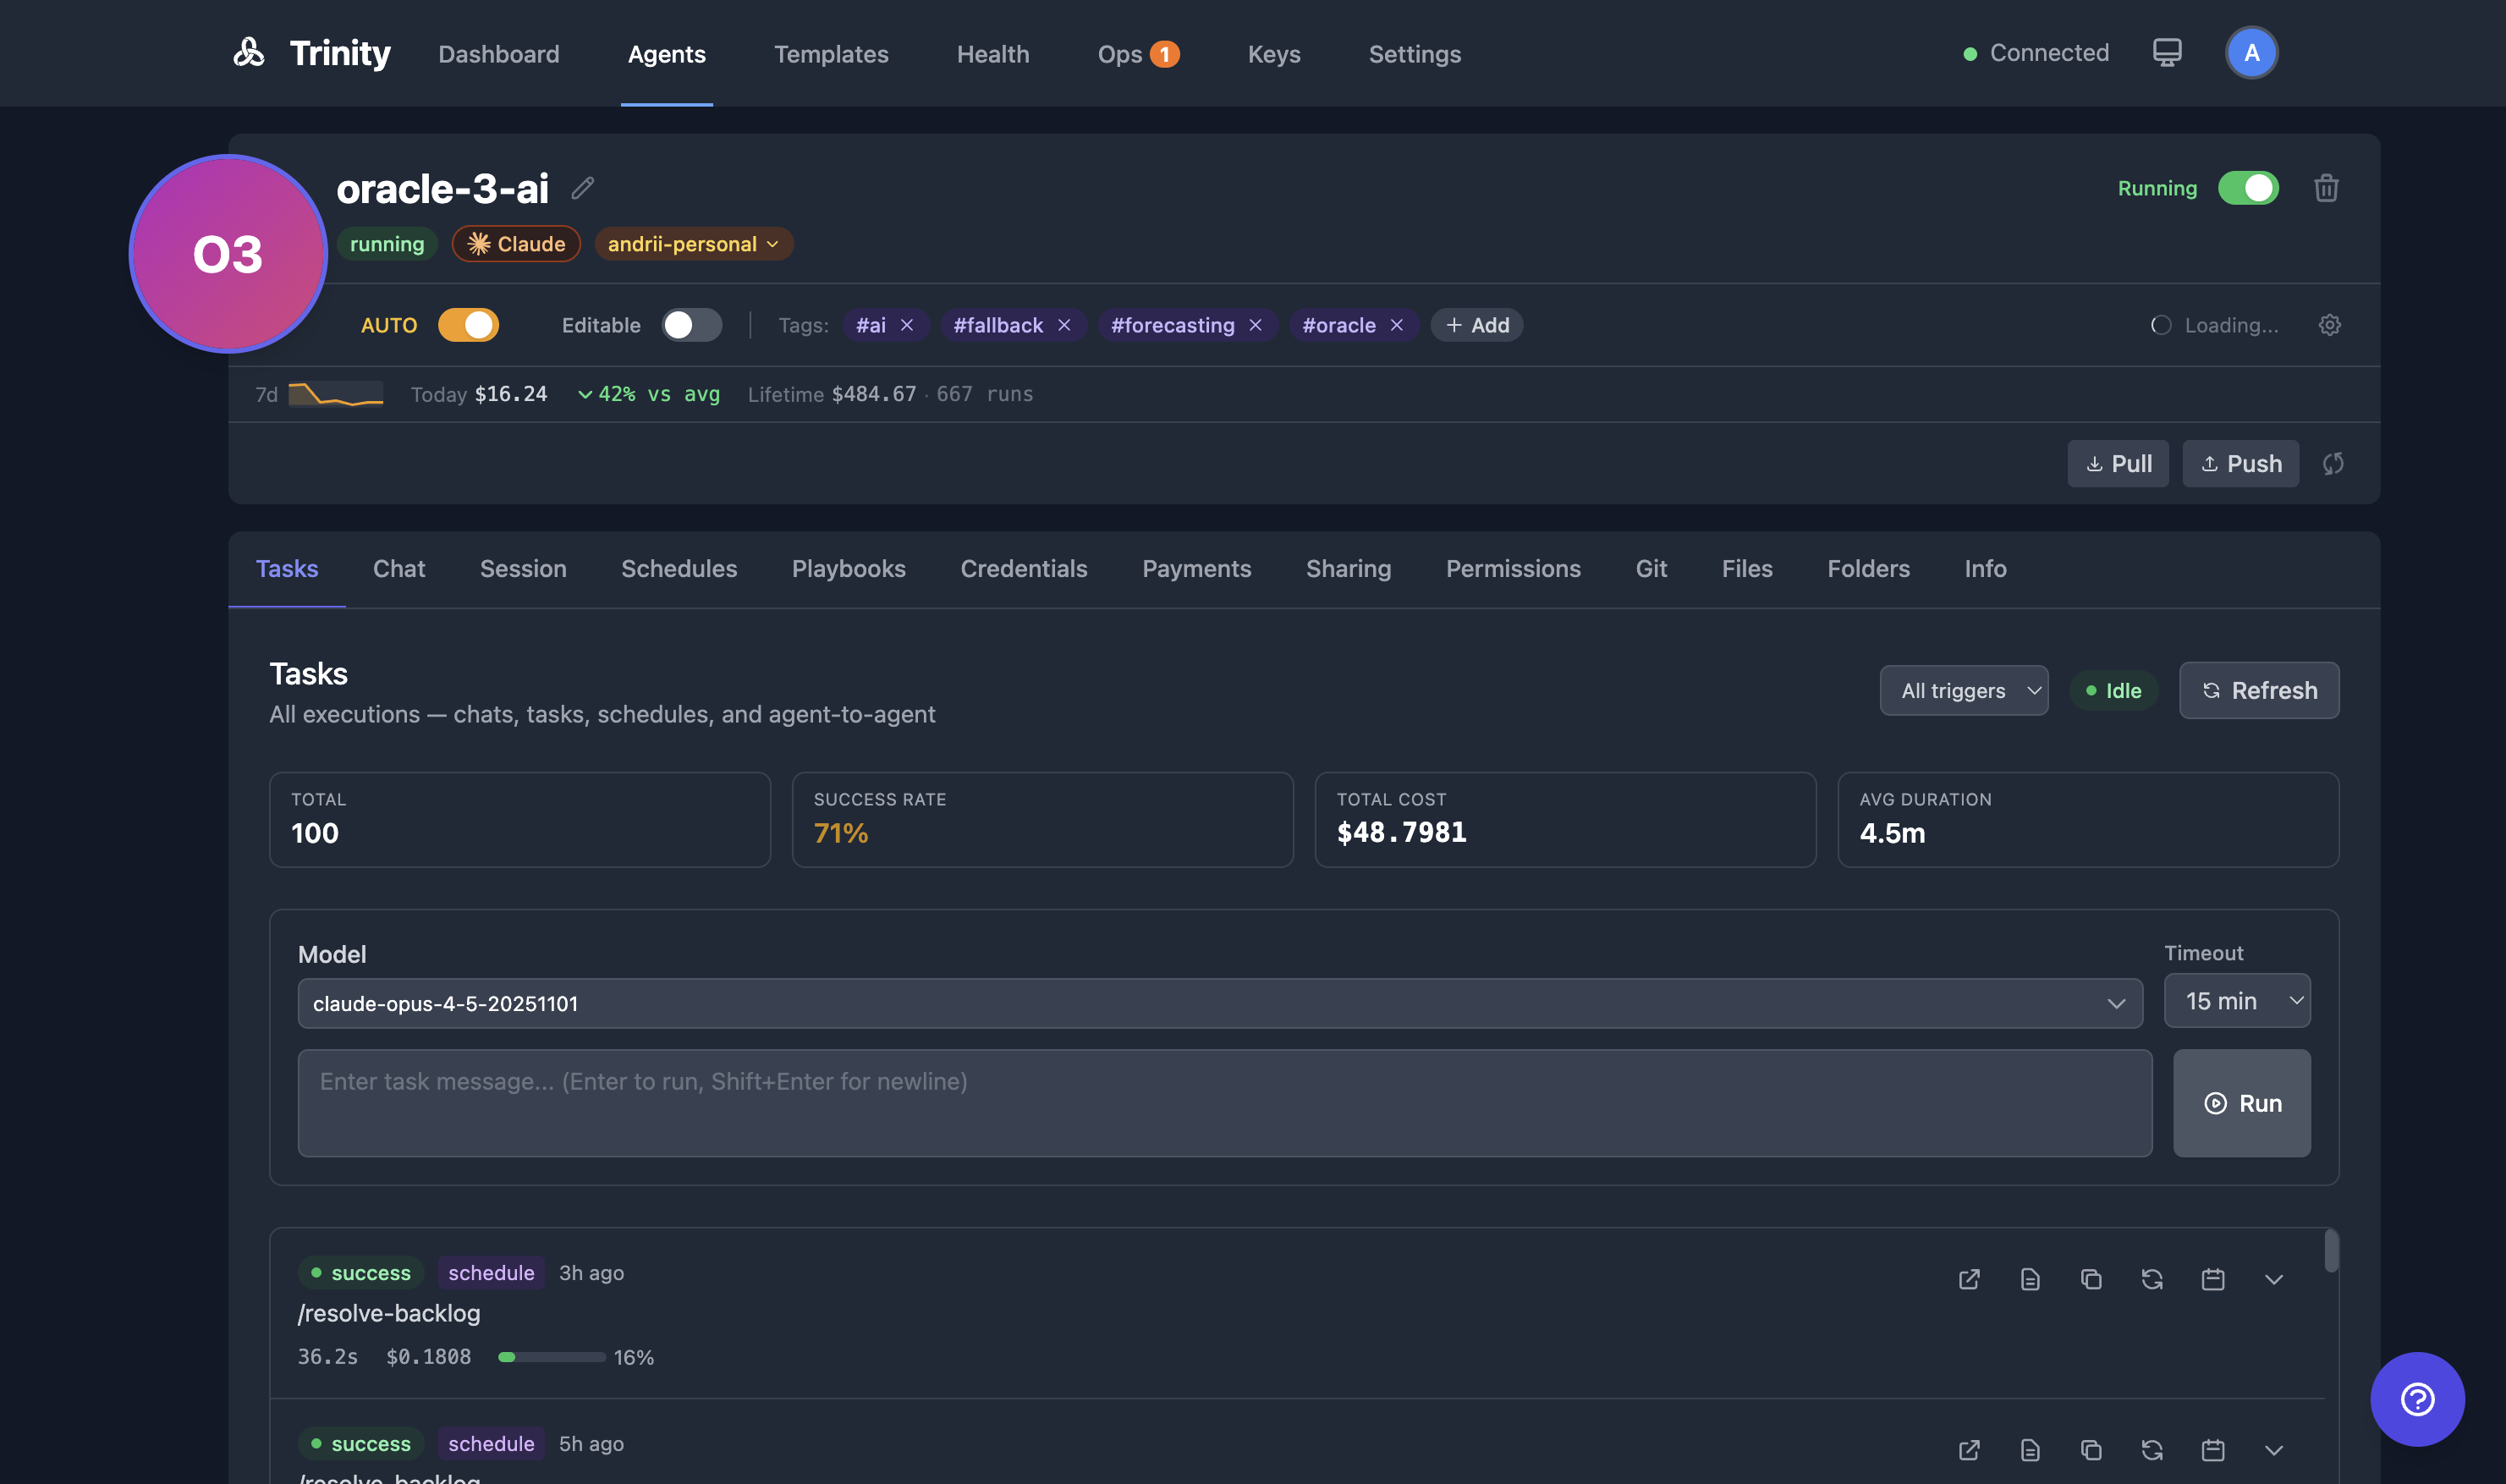Open the Timeout 15 min dropdown
The image size is (2506, 1484).
[2236, 1001]
